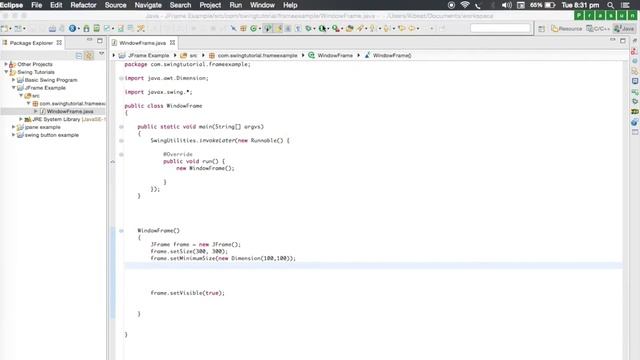640x360 pixels.
Task: Open the Window menu
Action: (x=262, y=5)
